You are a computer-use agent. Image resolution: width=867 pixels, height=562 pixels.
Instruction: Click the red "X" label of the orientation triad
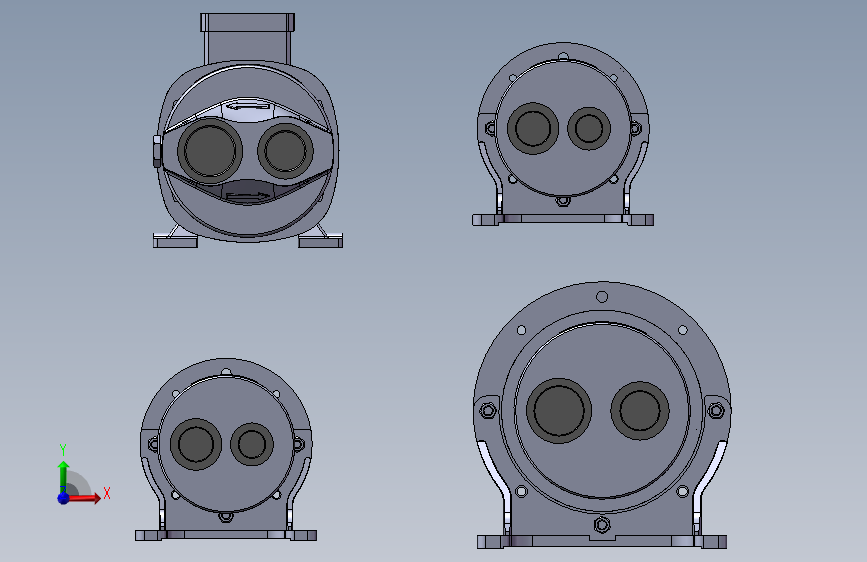click(107, 493)
